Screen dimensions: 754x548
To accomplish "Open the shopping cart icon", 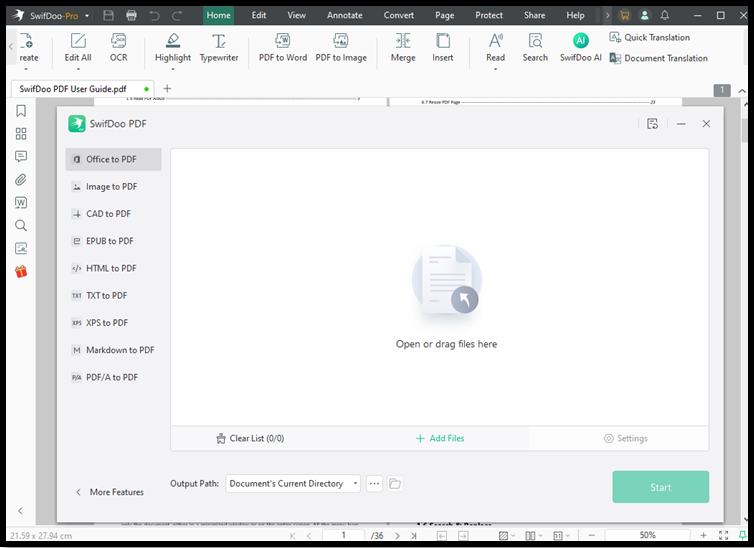I will [x=624, y=15].
